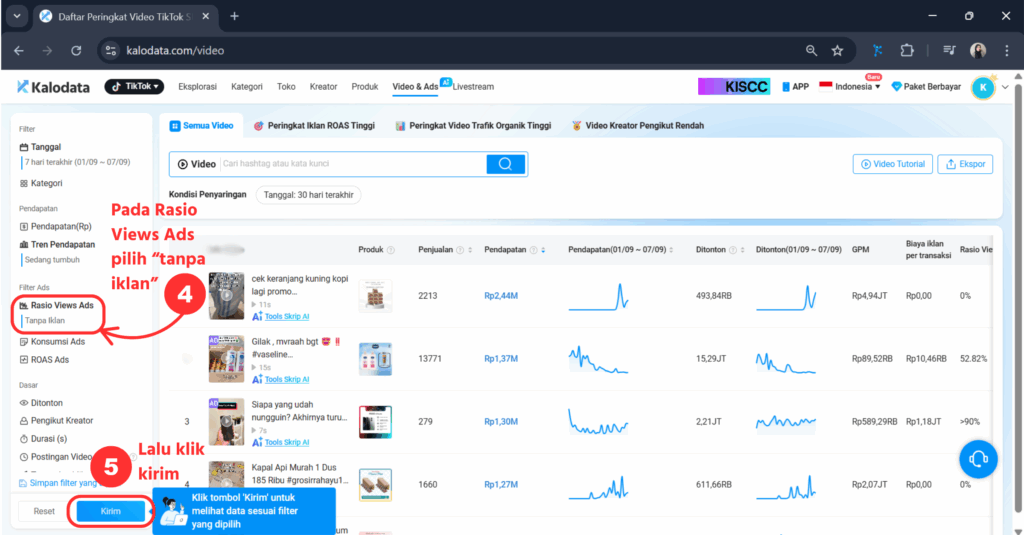Sort by Pendapatan column arrows

click(543, 250)
